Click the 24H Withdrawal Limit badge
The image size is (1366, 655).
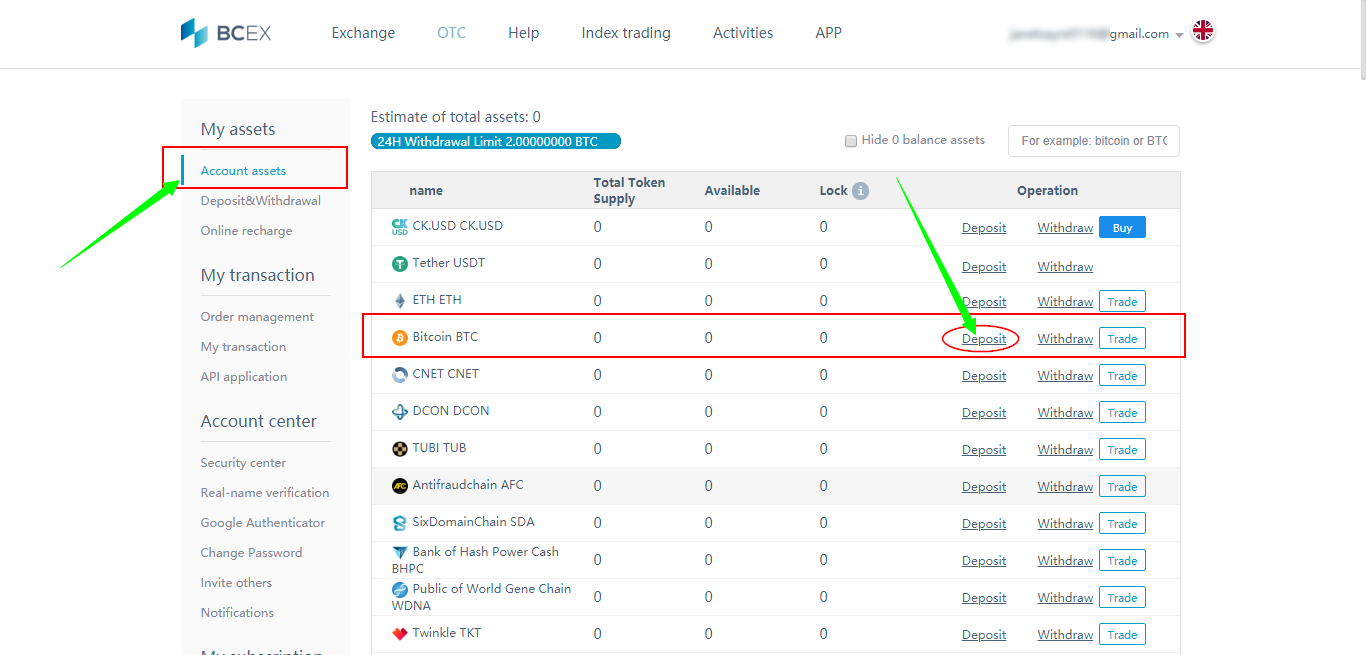[x=496, y=142]
